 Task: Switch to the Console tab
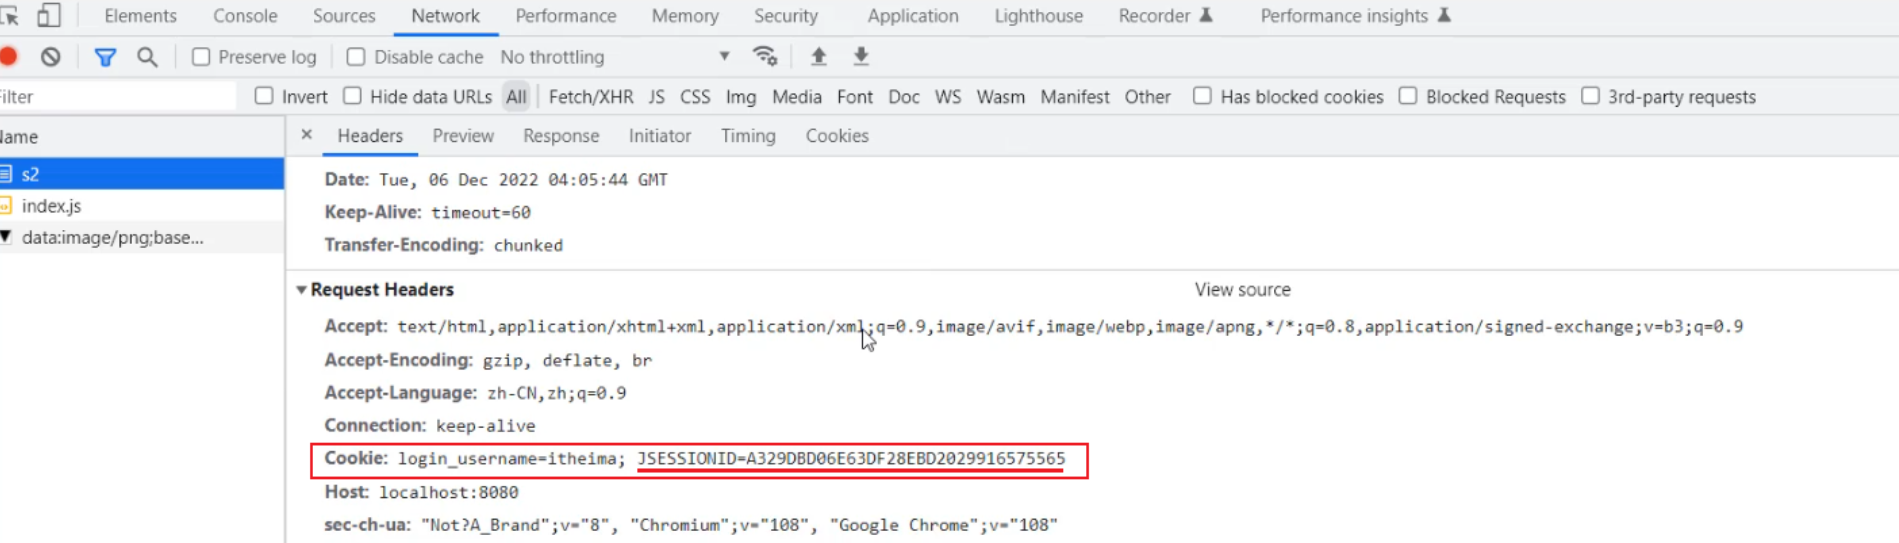pyautogui.click(x=245, y=16)
